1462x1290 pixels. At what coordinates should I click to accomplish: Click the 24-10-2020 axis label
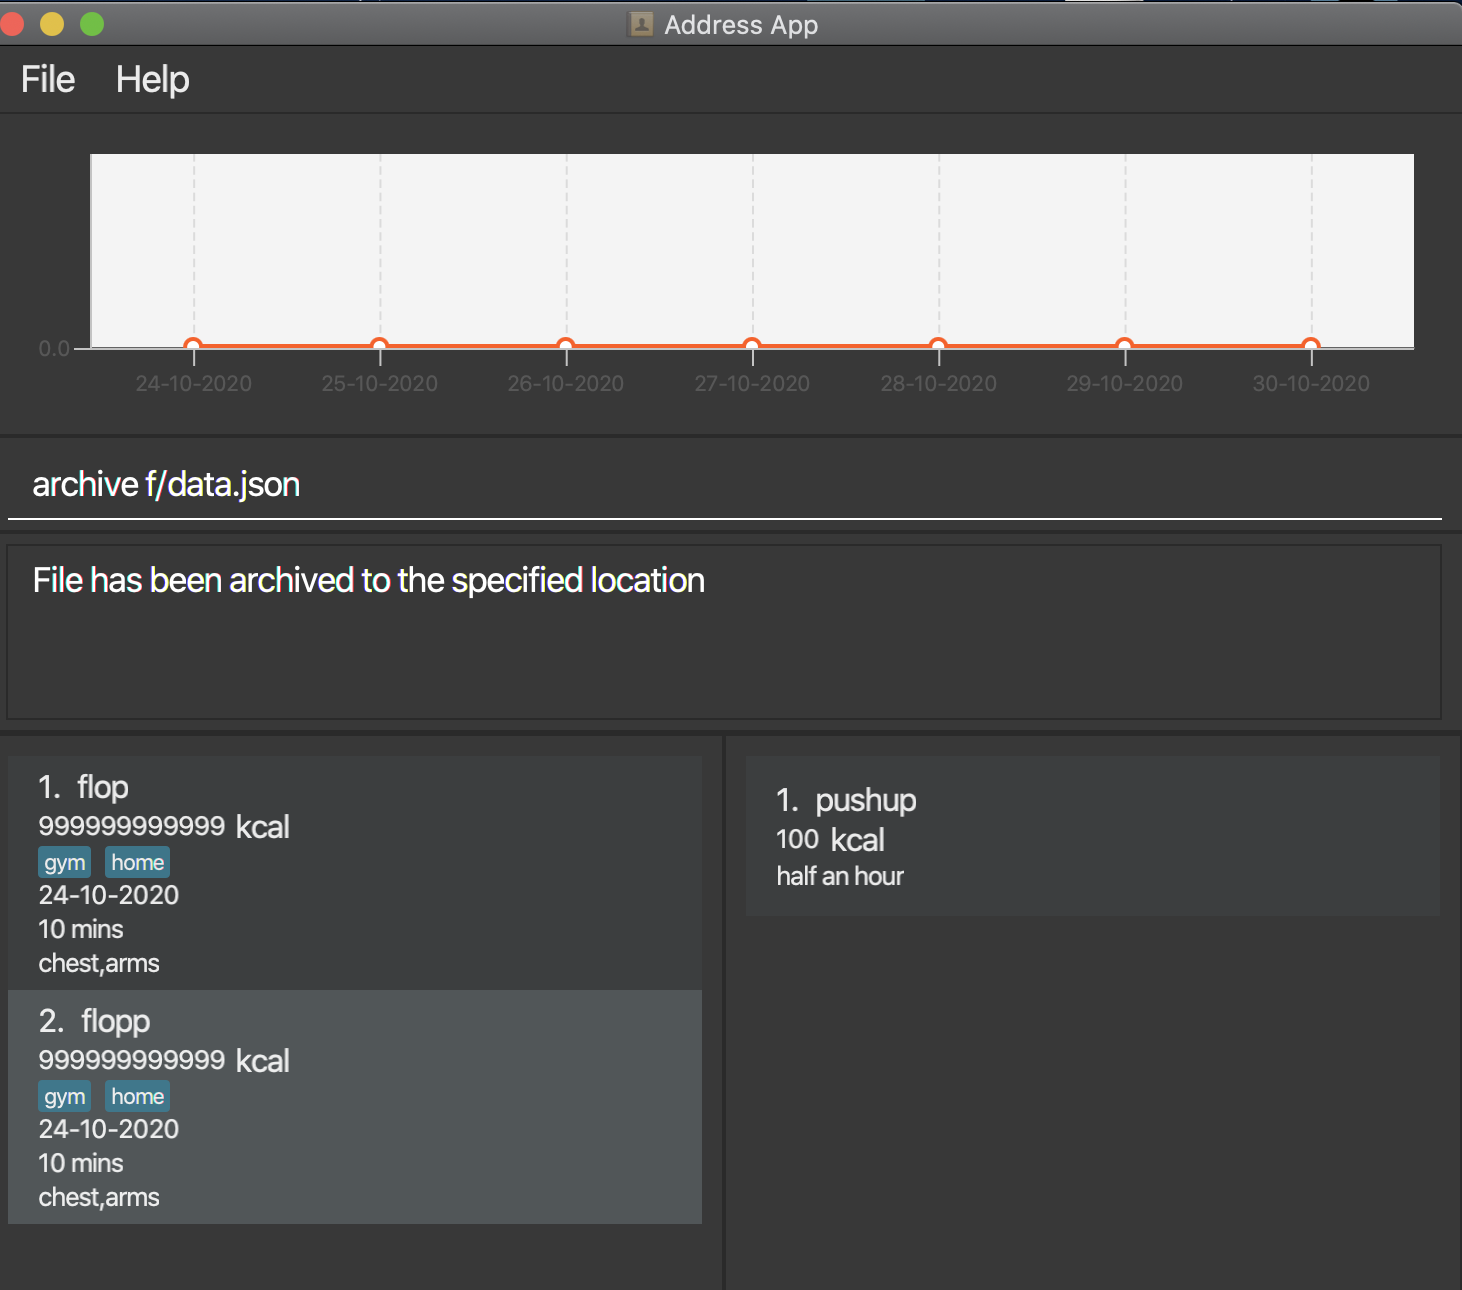point(194,383)
